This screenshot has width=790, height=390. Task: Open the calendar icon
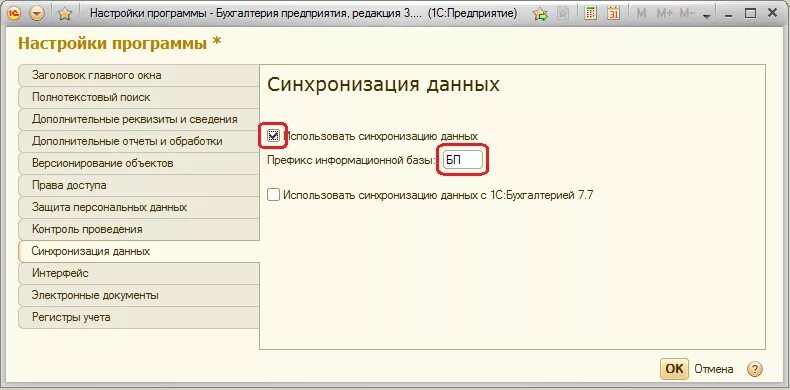pos(613,14)
